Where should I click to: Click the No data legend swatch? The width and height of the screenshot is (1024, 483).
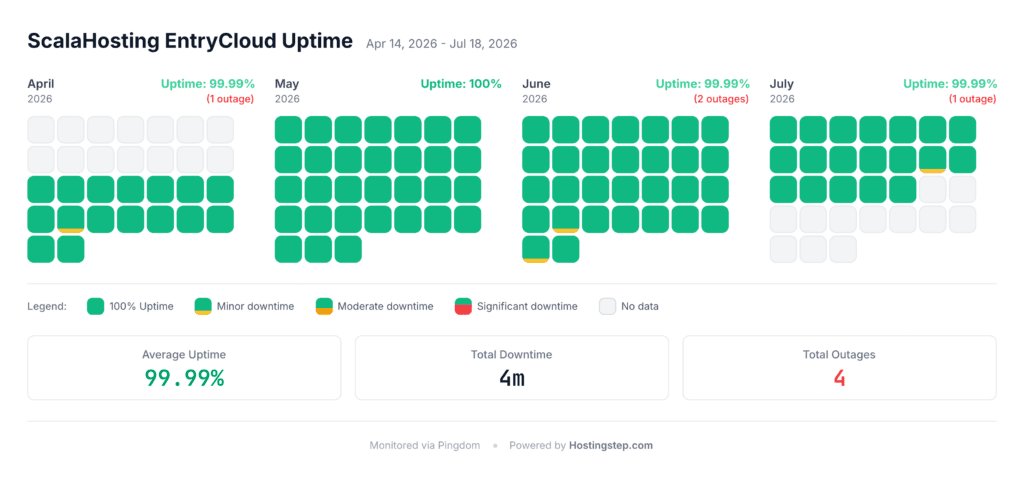[x=607, y=306]
